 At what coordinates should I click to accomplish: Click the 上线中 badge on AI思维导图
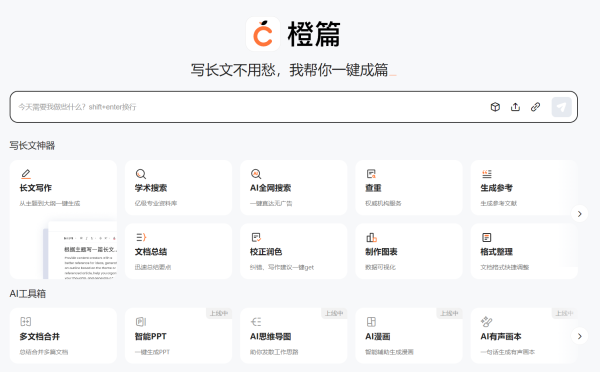pos(334,313)
